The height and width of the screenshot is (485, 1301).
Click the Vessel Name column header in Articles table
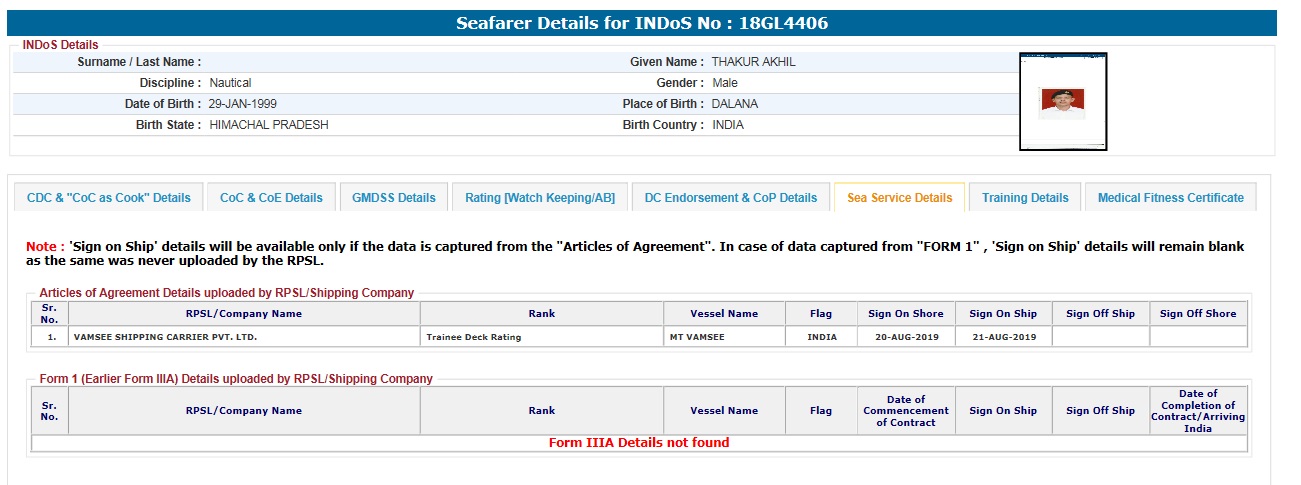pos(724,314)
